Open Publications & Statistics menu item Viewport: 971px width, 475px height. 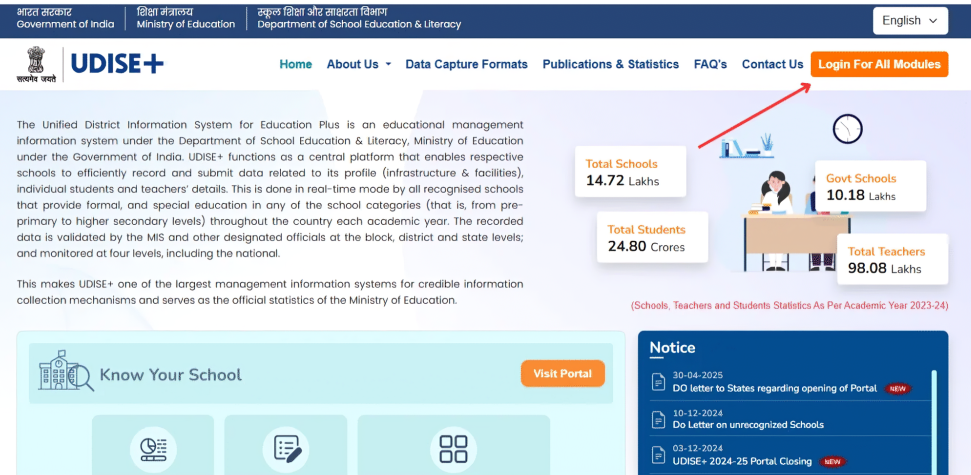(610, 64)
